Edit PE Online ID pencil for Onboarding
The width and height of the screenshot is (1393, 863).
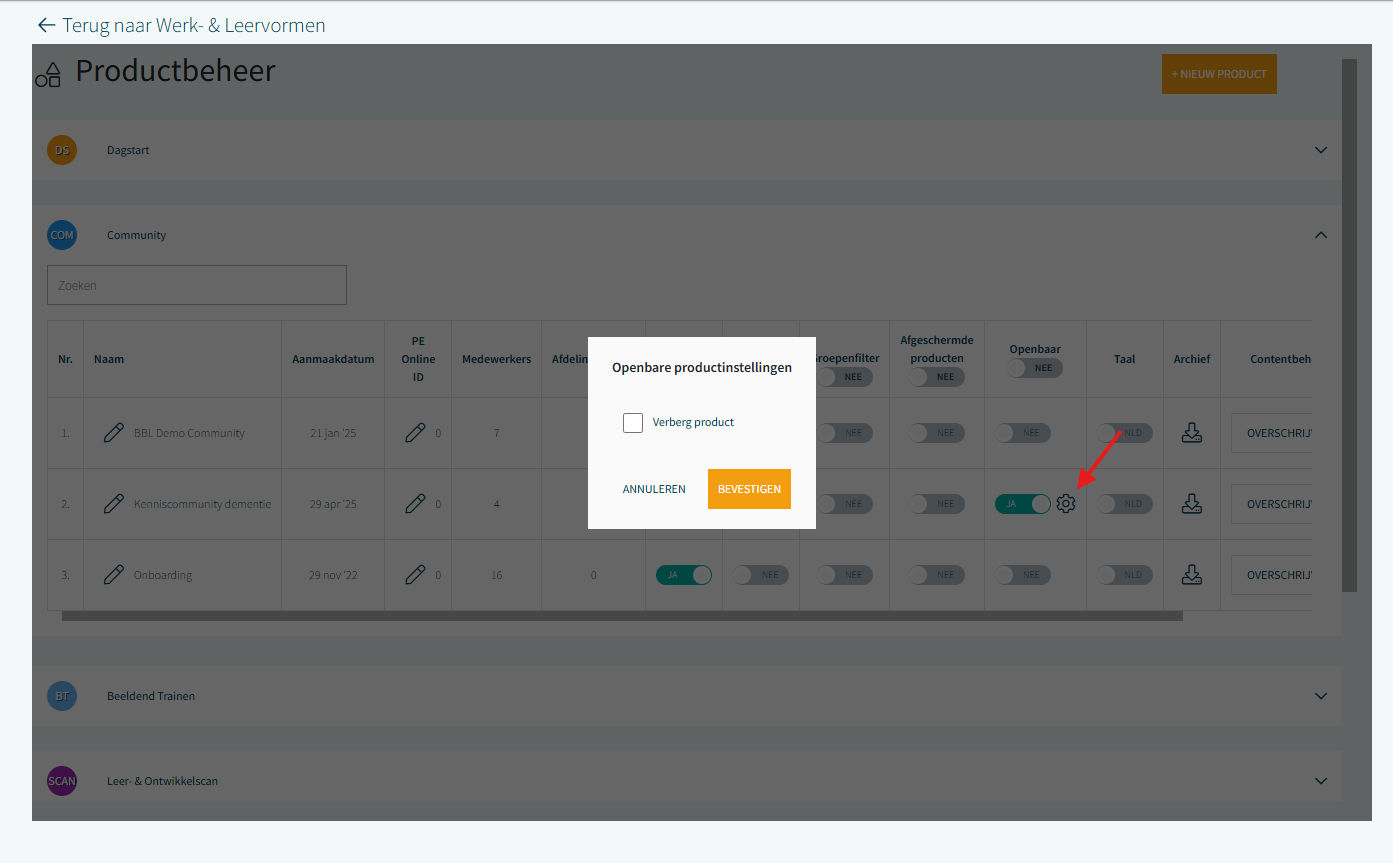[x=415, y=575]
